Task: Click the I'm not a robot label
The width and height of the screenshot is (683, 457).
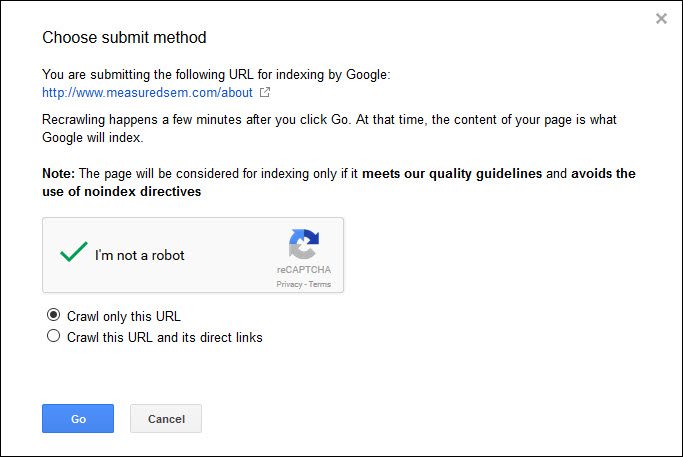Action: point(140,255)
